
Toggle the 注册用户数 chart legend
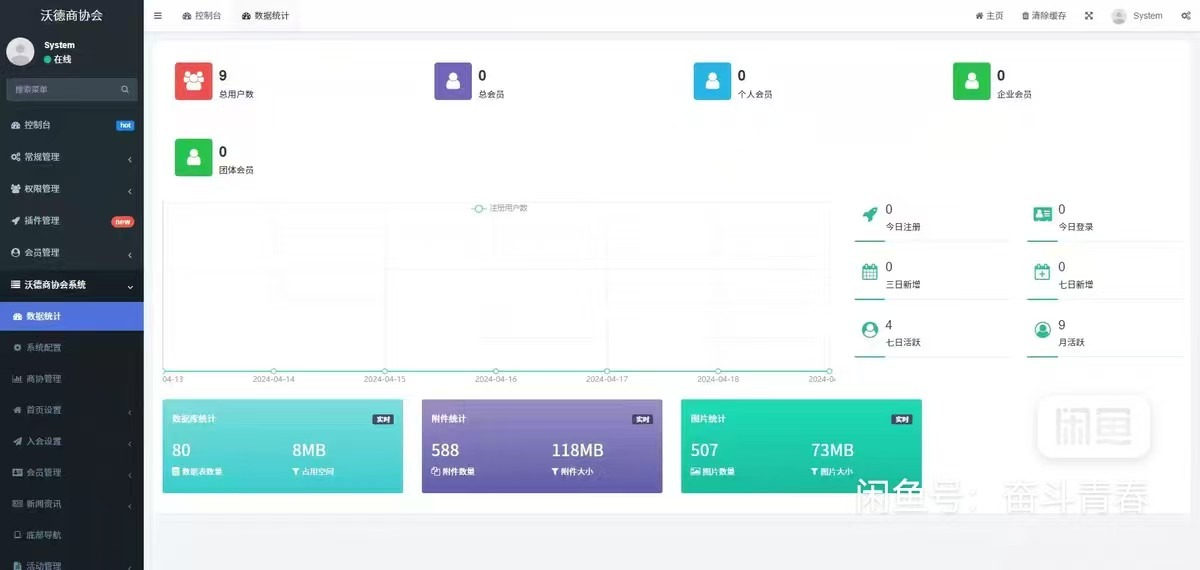500,208
